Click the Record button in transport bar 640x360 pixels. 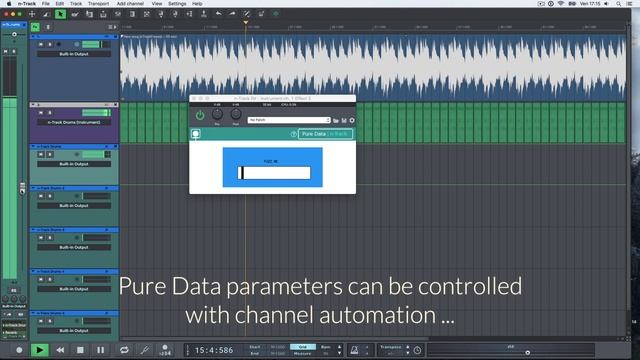point(19,350)
